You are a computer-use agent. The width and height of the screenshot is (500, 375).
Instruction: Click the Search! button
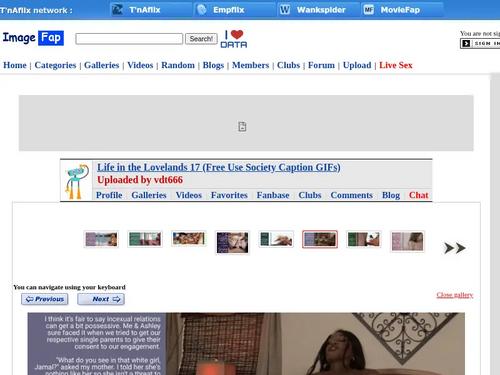coord(201,39)
